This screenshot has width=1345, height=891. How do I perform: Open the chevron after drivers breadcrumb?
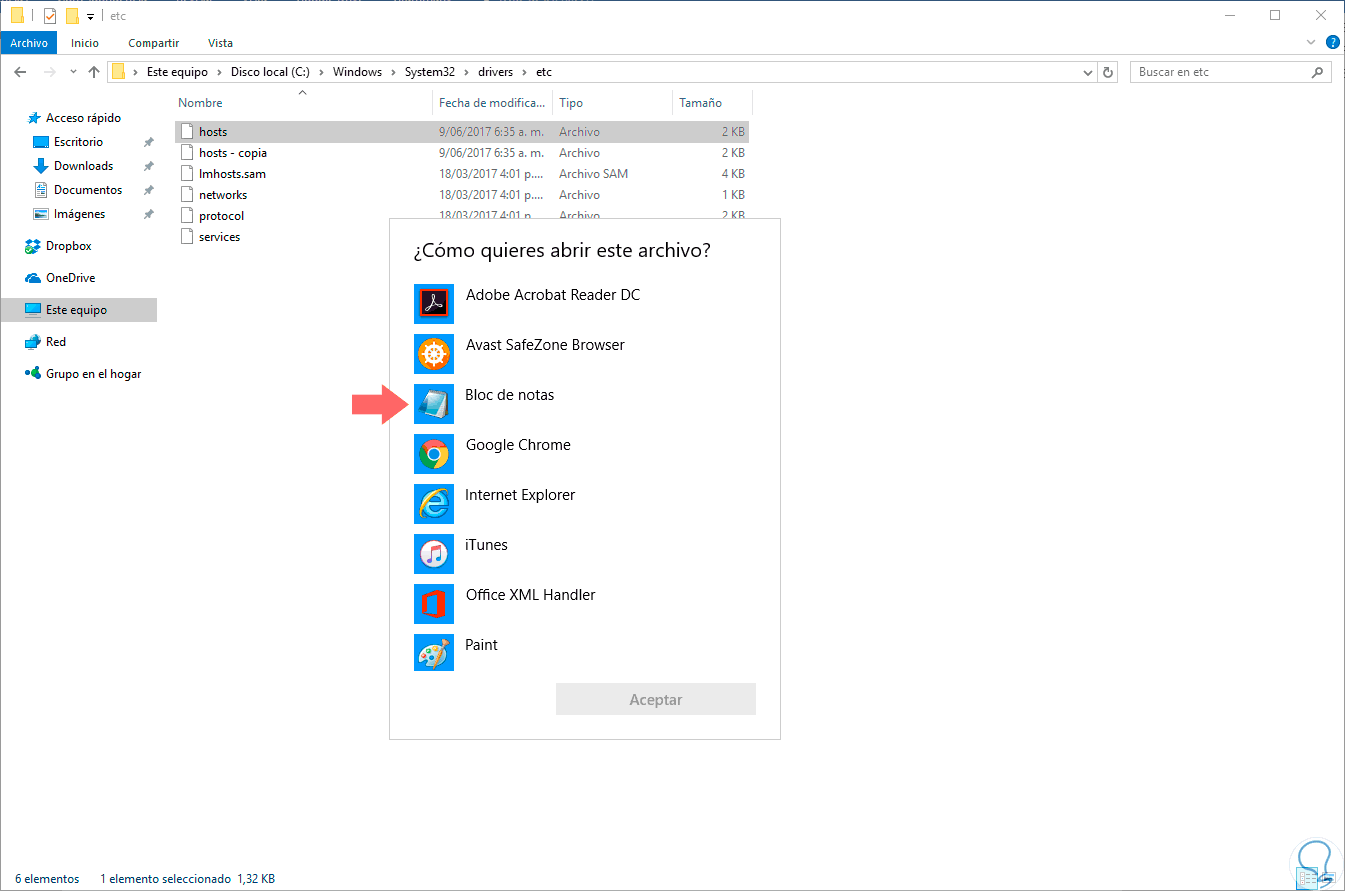[526, 72]
